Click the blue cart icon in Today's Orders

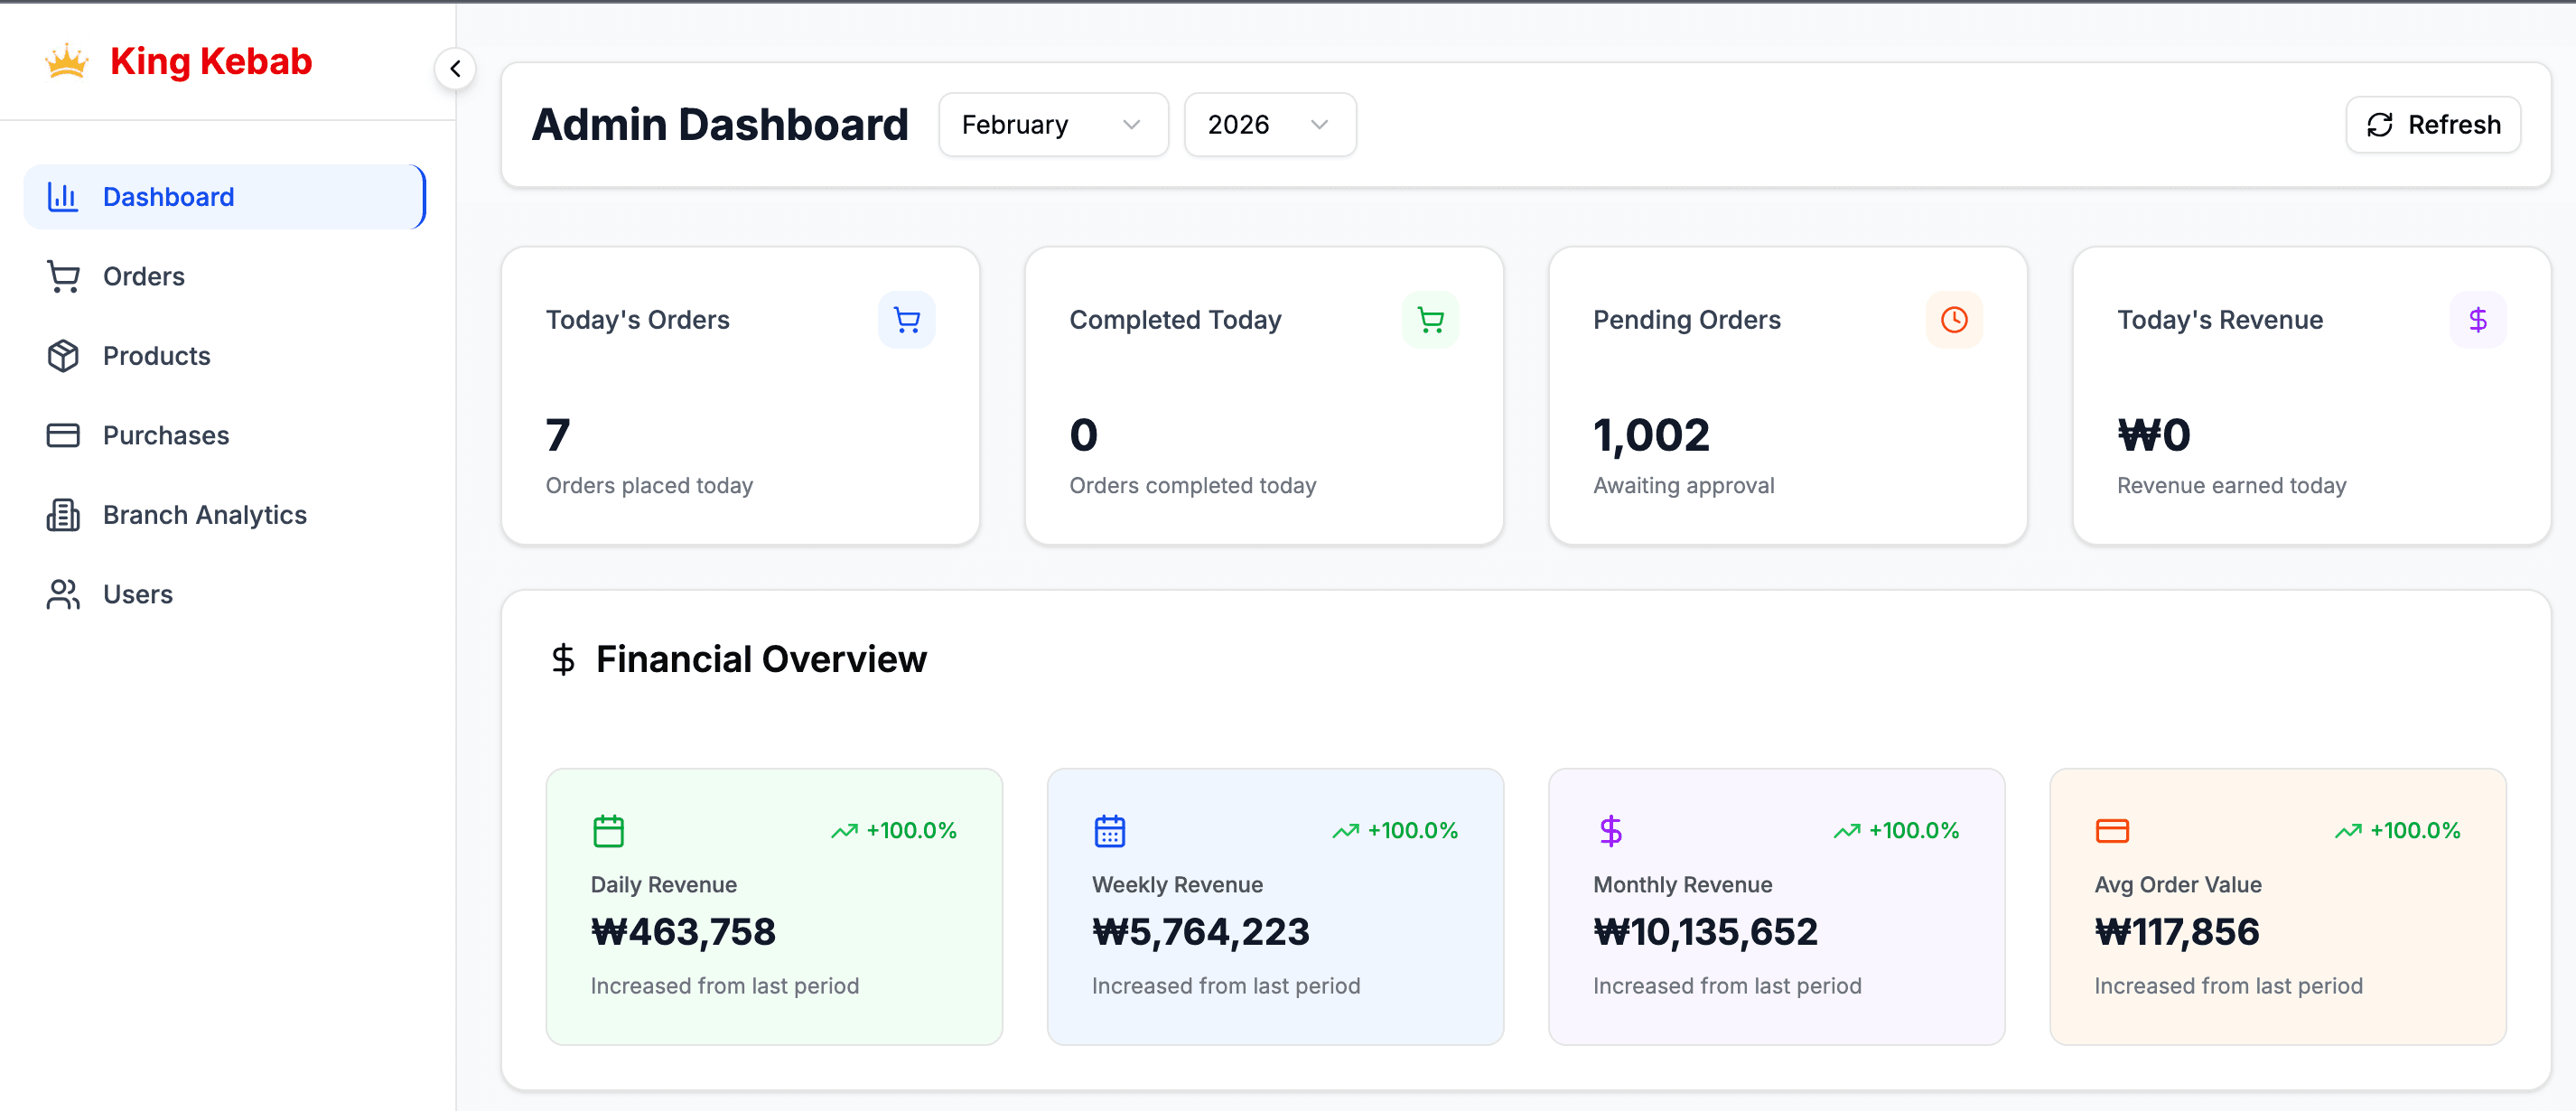tap(906, 320)
